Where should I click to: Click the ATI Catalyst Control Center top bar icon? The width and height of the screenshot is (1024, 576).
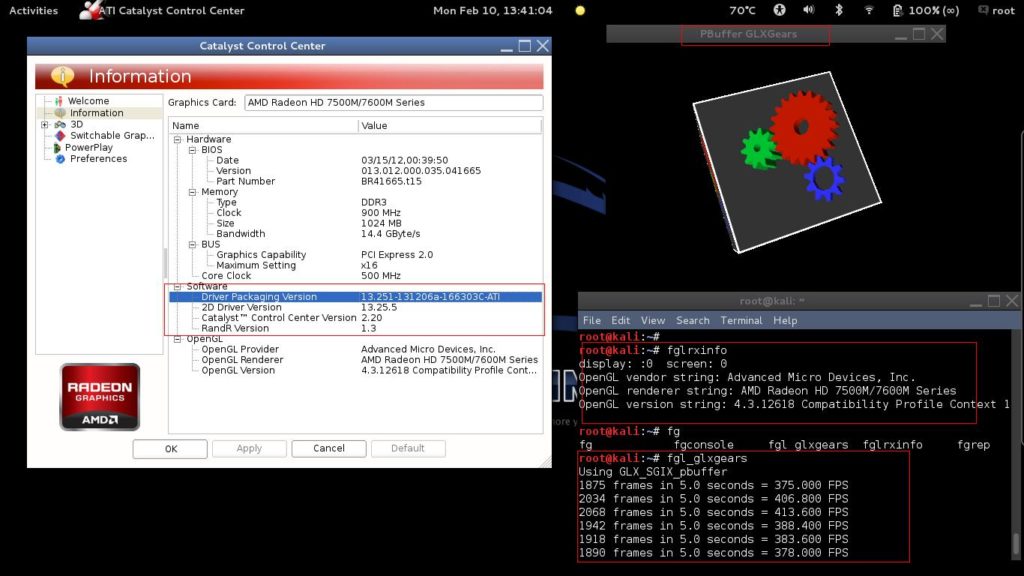(x=90, y=10)
